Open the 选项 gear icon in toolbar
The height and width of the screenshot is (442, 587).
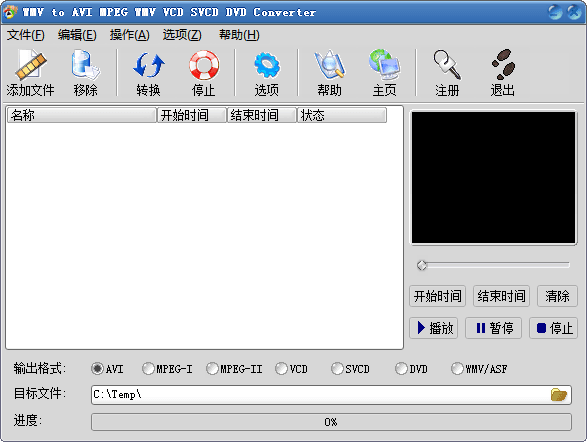tap(267, 65)
